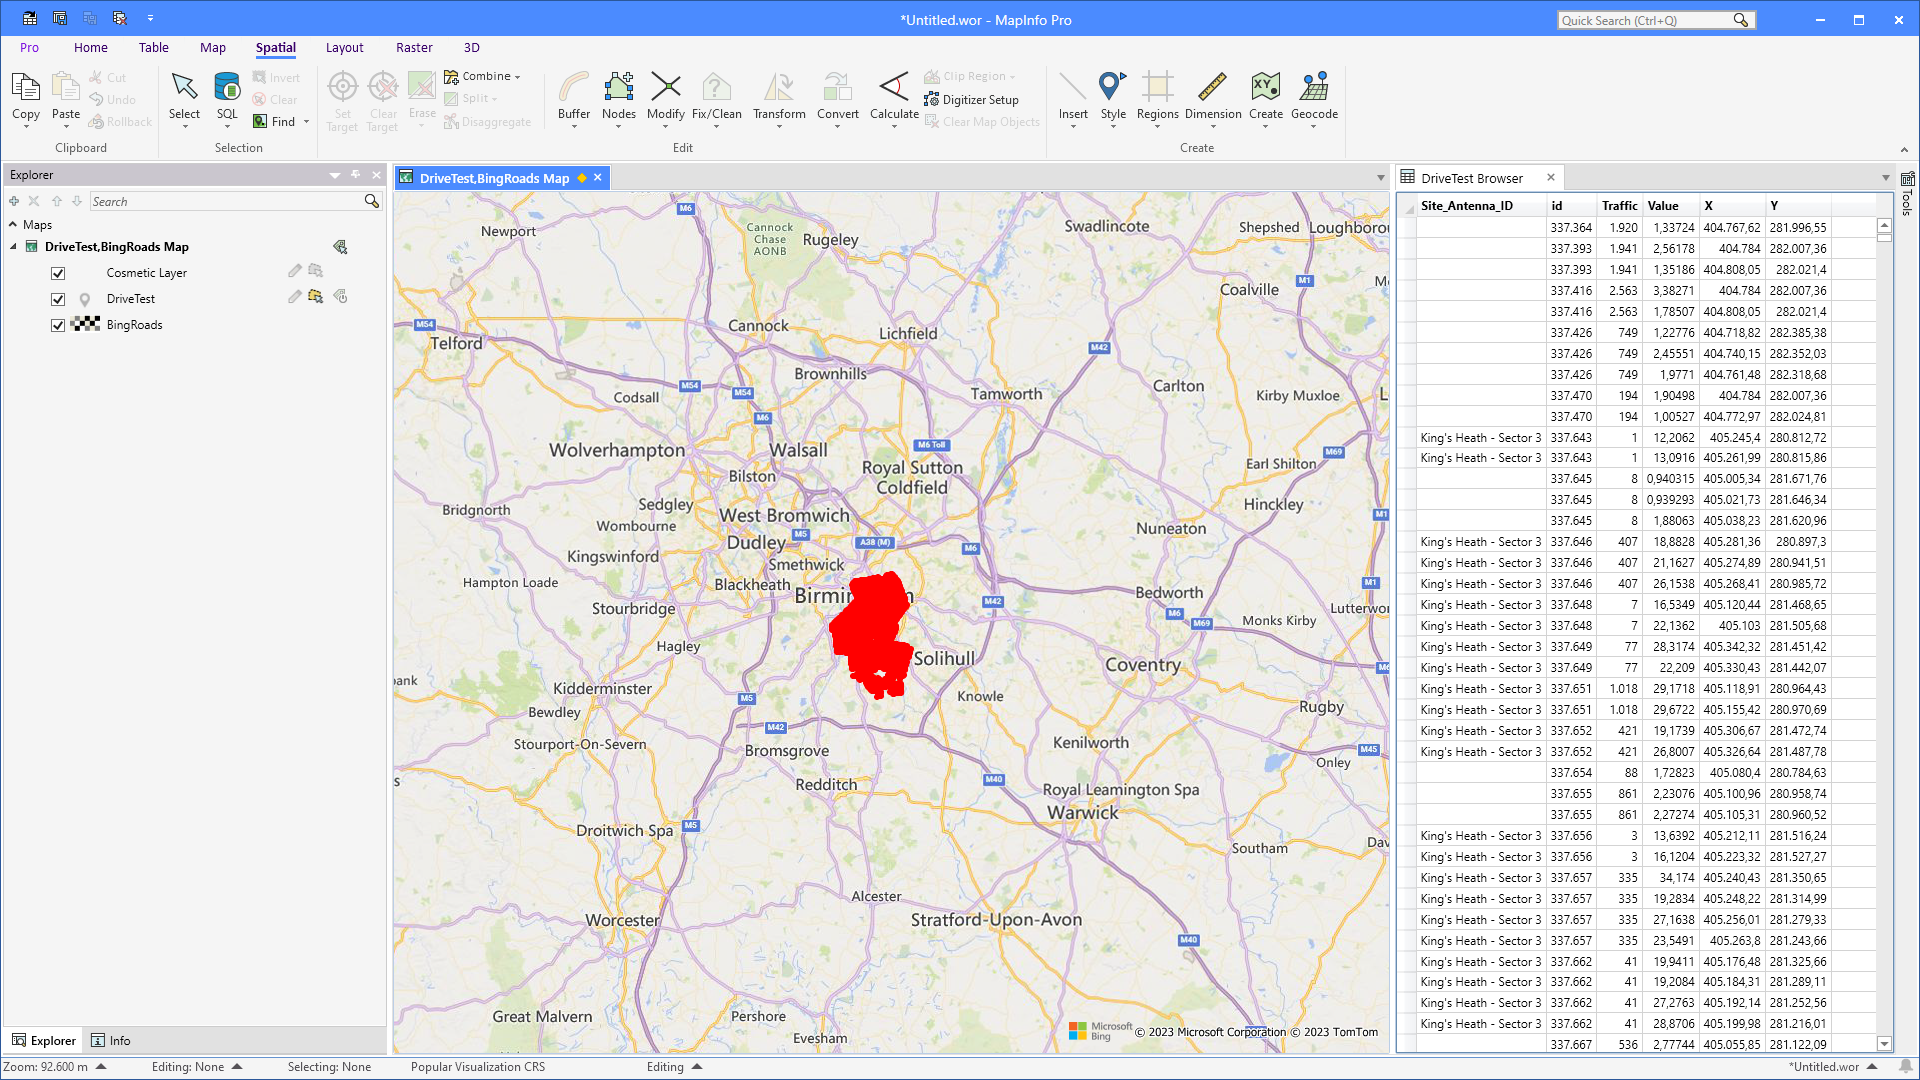Disable the Cosmetic Layer checkbox
This screenshot has width=1920, height=1080.
pyautogui.click(x=58, y=272)
